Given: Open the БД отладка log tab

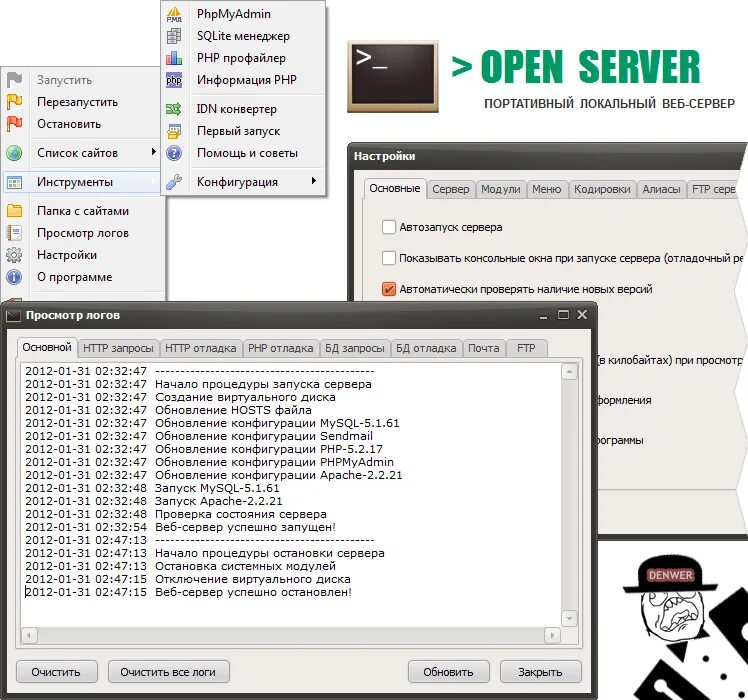Looking at the screenshot, I should click(x=426, y=348).
